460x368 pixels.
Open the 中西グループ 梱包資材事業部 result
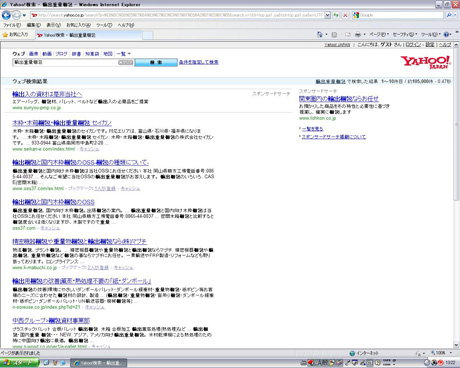click(x=51, y=321)
